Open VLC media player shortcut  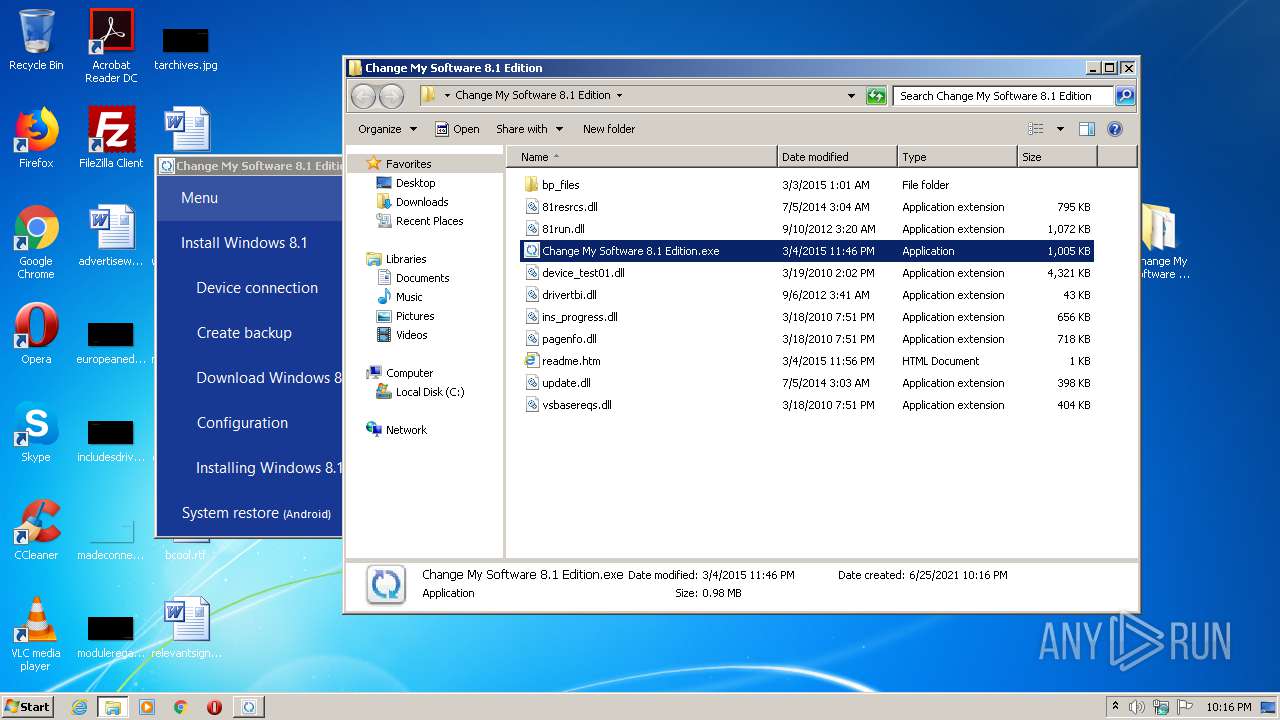coord(36,634)
